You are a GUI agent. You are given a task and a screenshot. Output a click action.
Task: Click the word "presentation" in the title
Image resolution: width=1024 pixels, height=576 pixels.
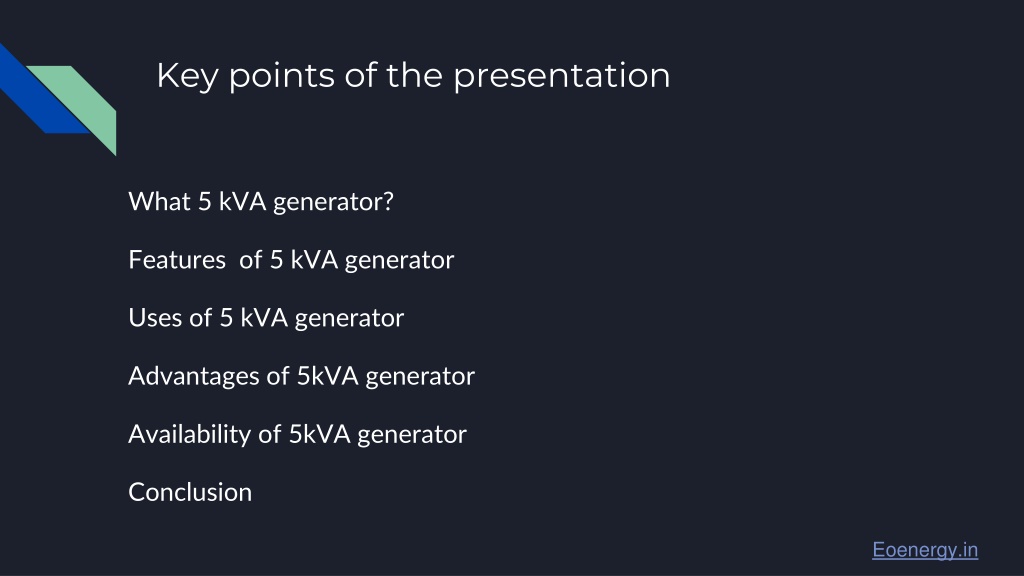(562, 76)
